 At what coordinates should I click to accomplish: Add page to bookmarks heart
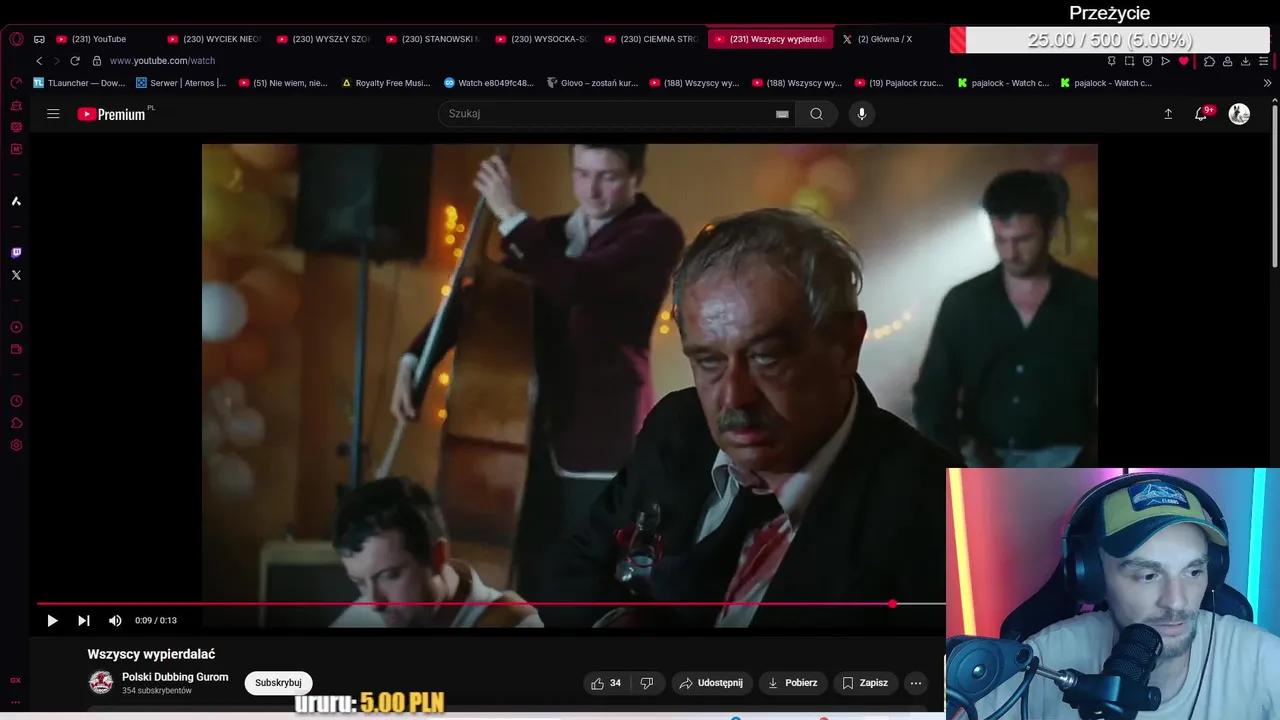pyautogui.click(x=1184, y=61)
